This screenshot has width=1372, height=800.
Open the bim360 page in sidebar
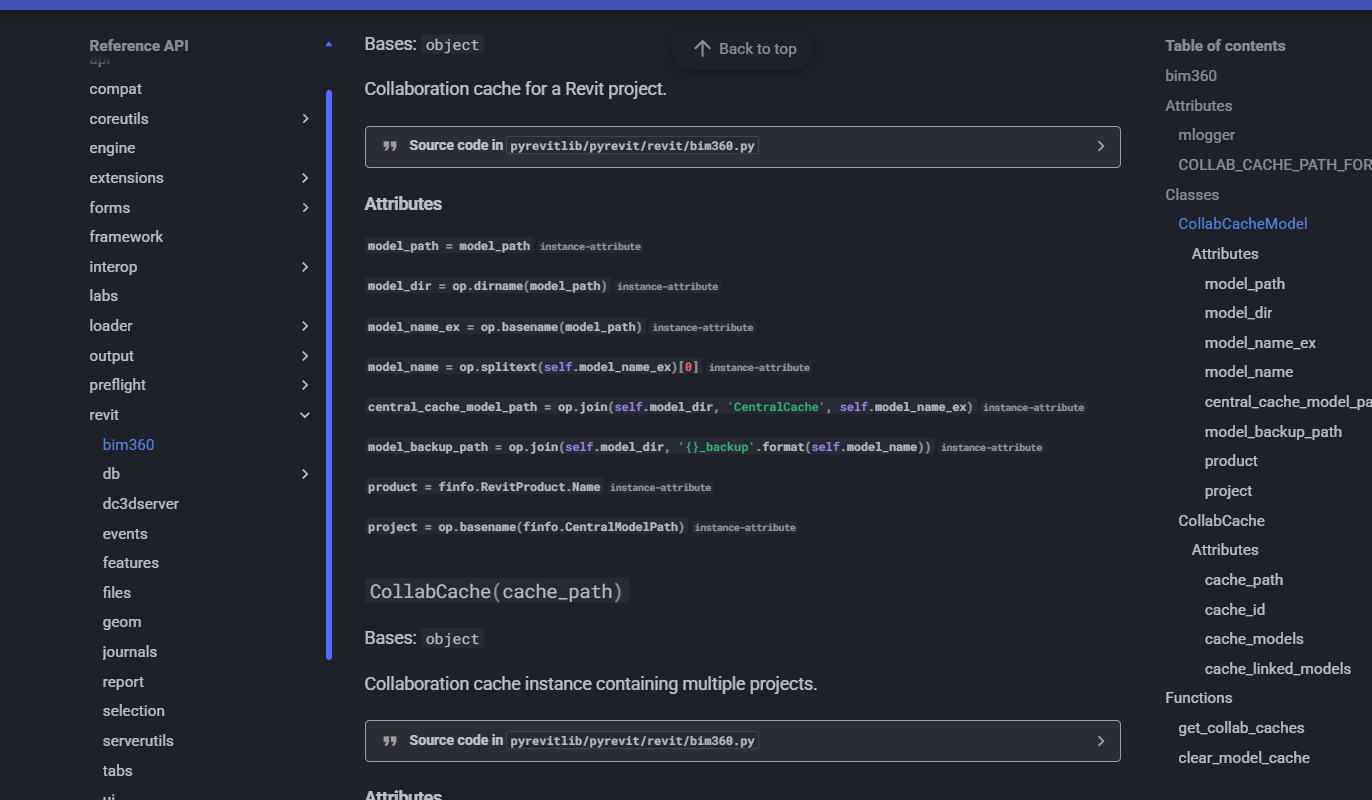[128, 445]
